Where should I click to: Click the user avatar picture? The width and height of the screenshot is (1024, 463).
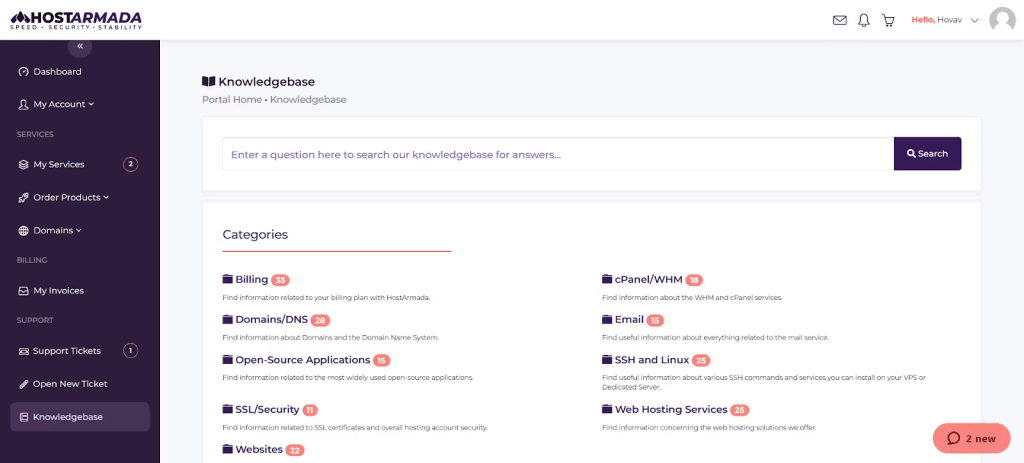pos(1002,20)
